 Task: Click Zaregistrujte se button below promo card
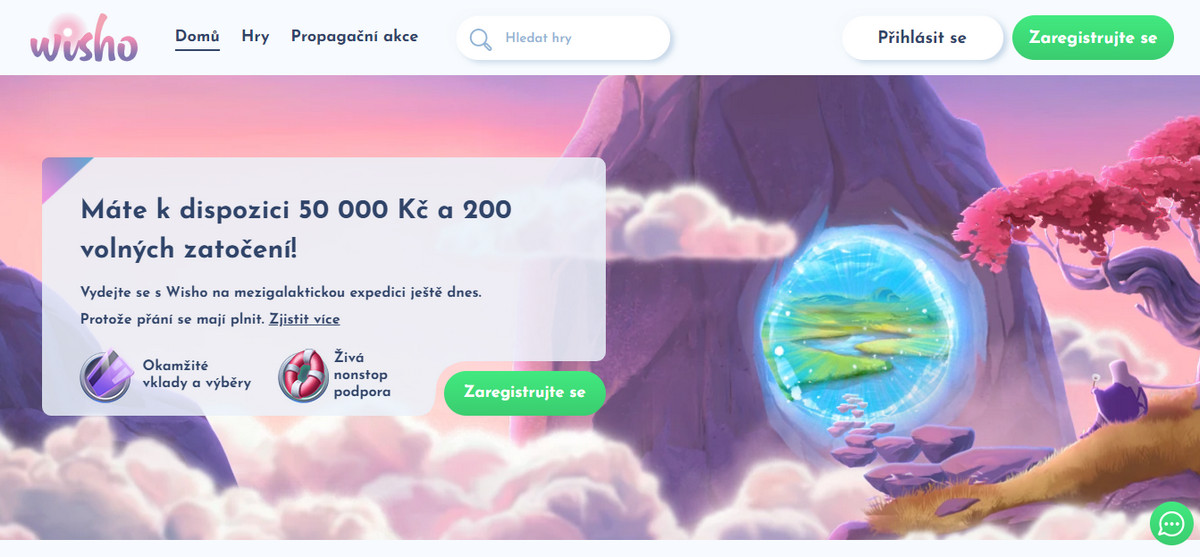tap(525, 393)
